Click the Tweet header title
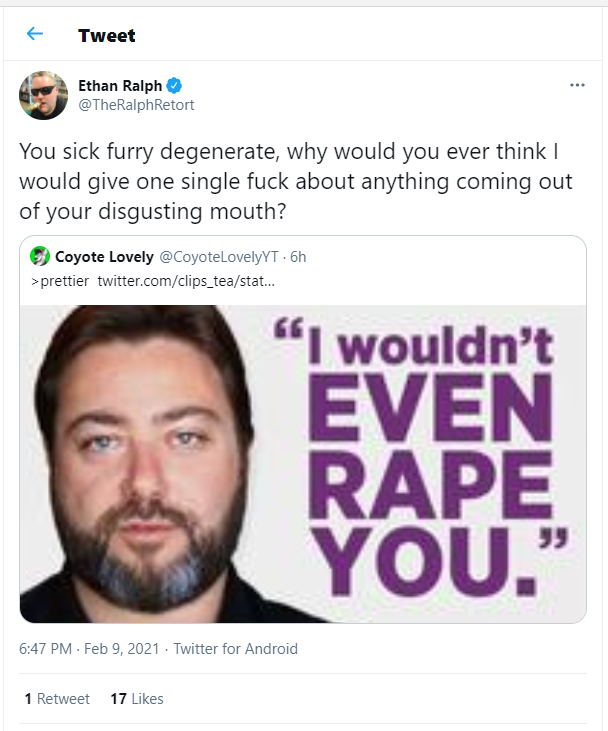Screen dimensions: 608x731 tap(107, 35)
